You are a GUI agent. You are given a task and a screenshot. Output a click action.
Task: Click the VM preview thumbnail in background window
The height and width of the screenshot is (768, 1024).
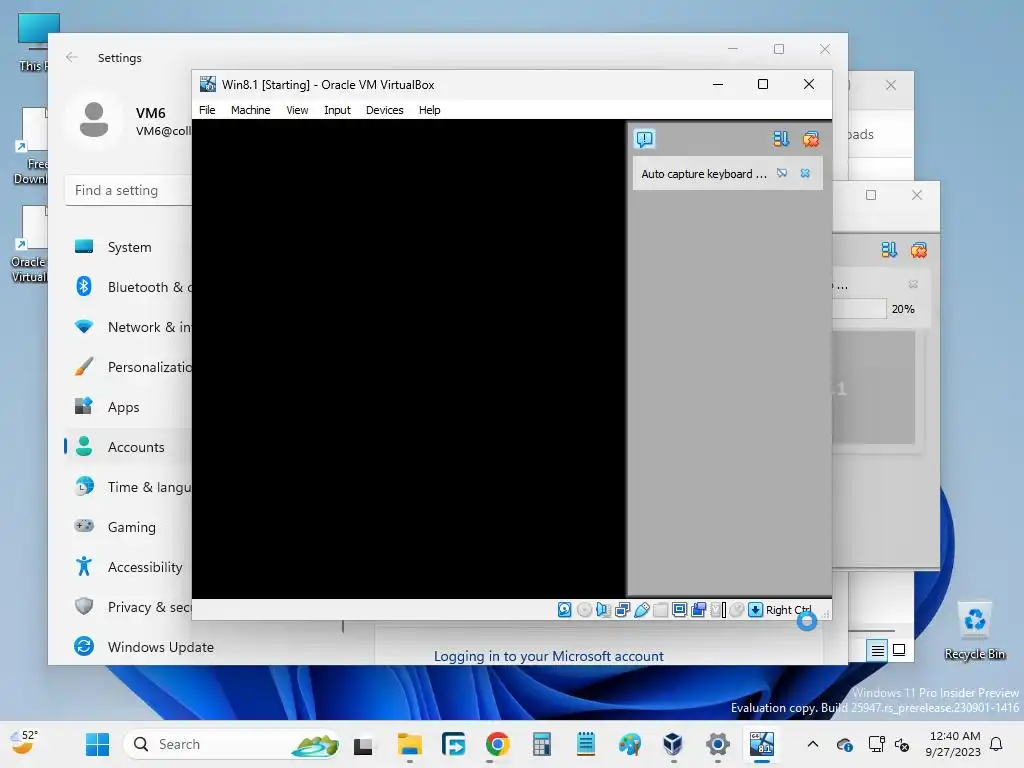[874, 387]
